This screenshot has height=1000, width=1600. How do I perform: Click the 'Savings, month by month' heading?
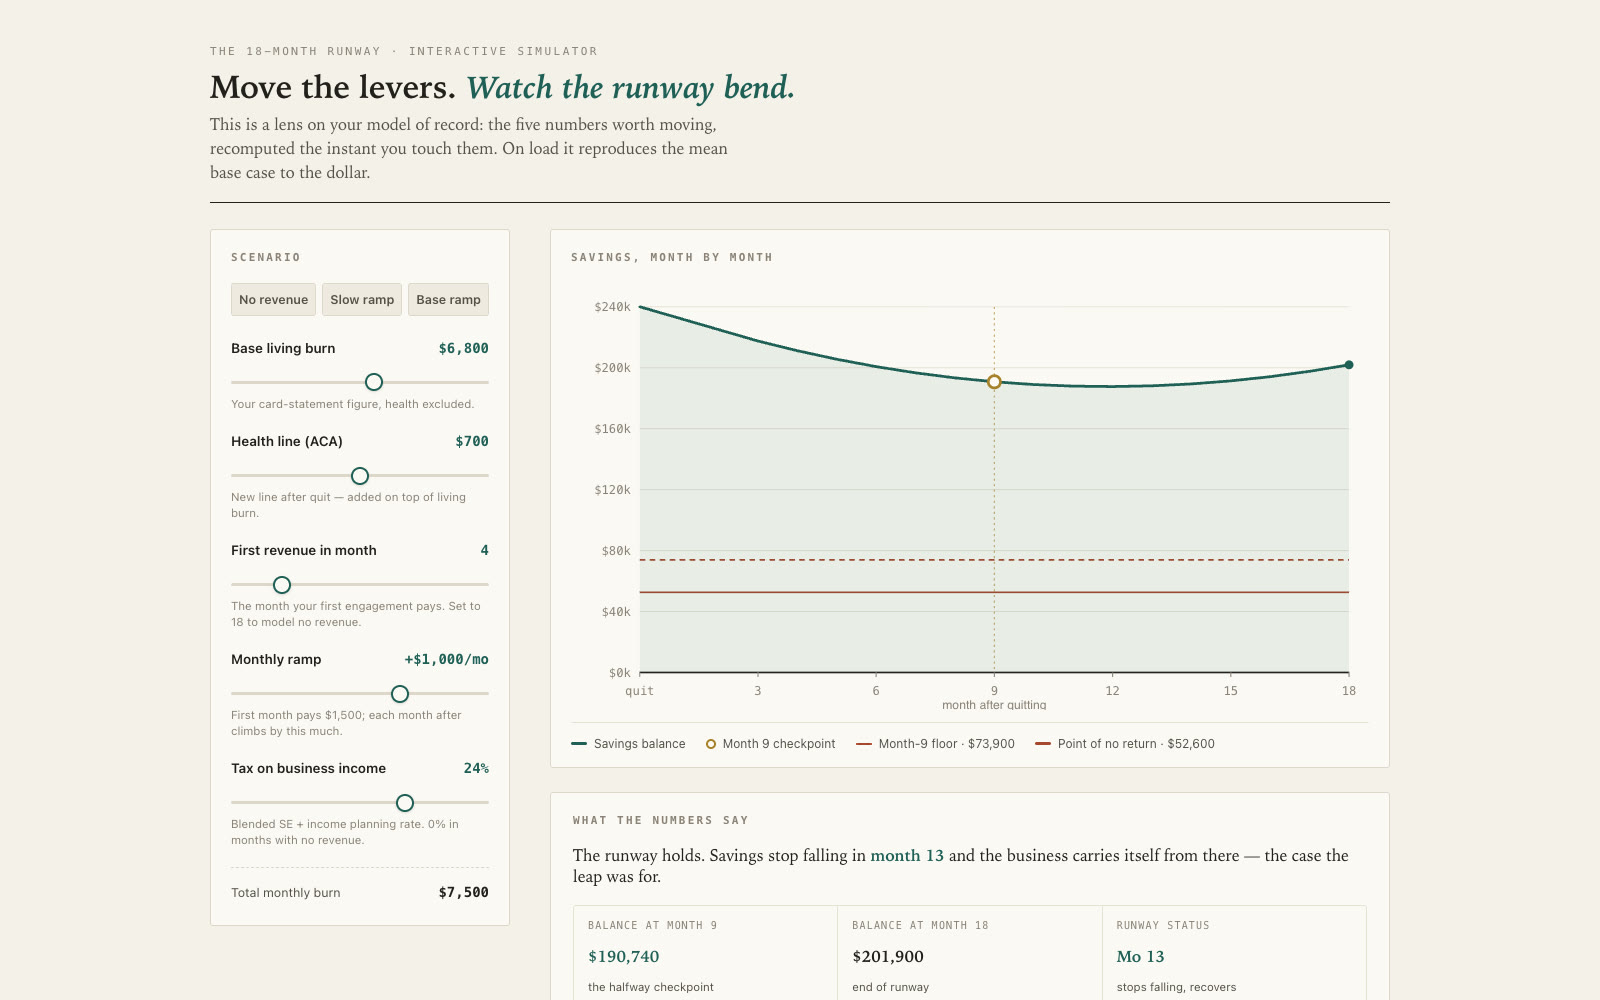[x=672, y=258]
